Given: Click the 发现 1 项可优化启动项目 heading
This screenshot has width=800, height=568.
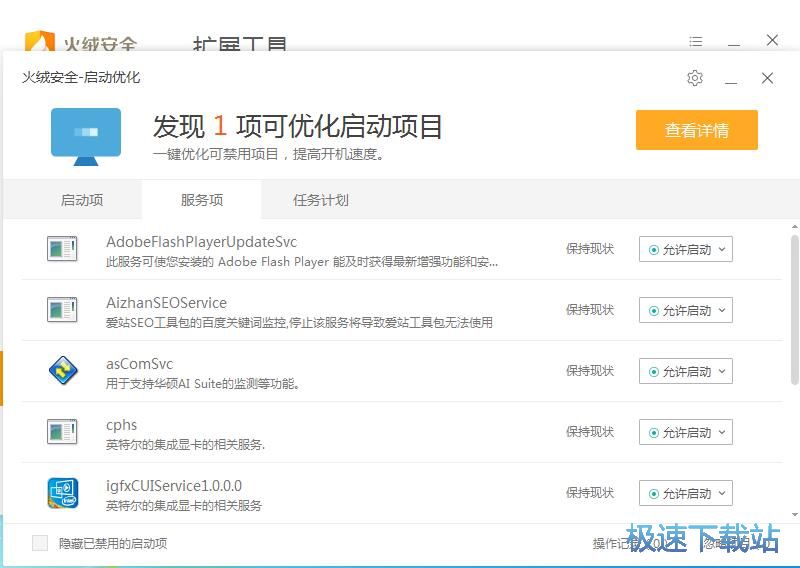Looking at the screenshot, I should pos(297,126).
